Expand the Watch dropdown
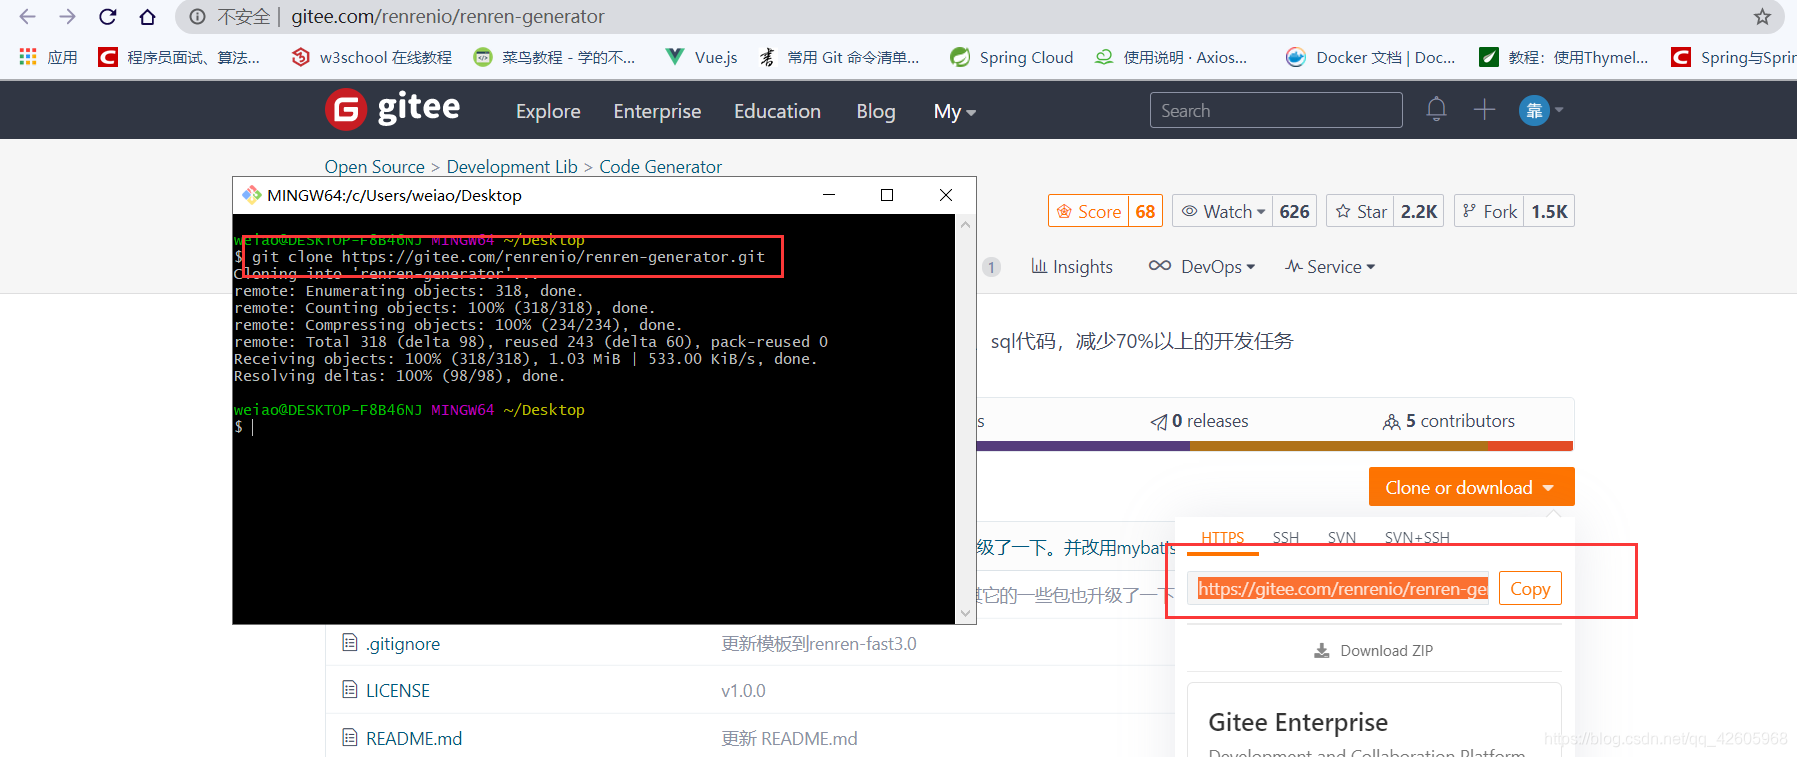Screen dimensions: 1797x757 pyautogui.click(x=1223, y=211)
